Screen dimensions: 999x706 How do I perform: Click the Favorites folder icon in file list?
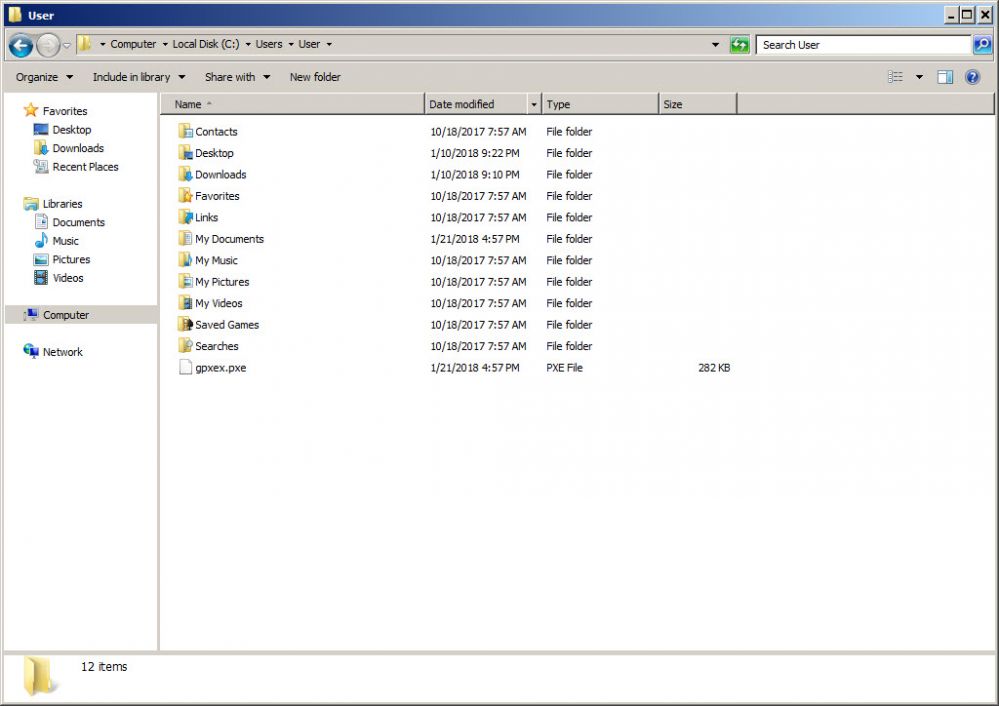[x=185, y=195]
